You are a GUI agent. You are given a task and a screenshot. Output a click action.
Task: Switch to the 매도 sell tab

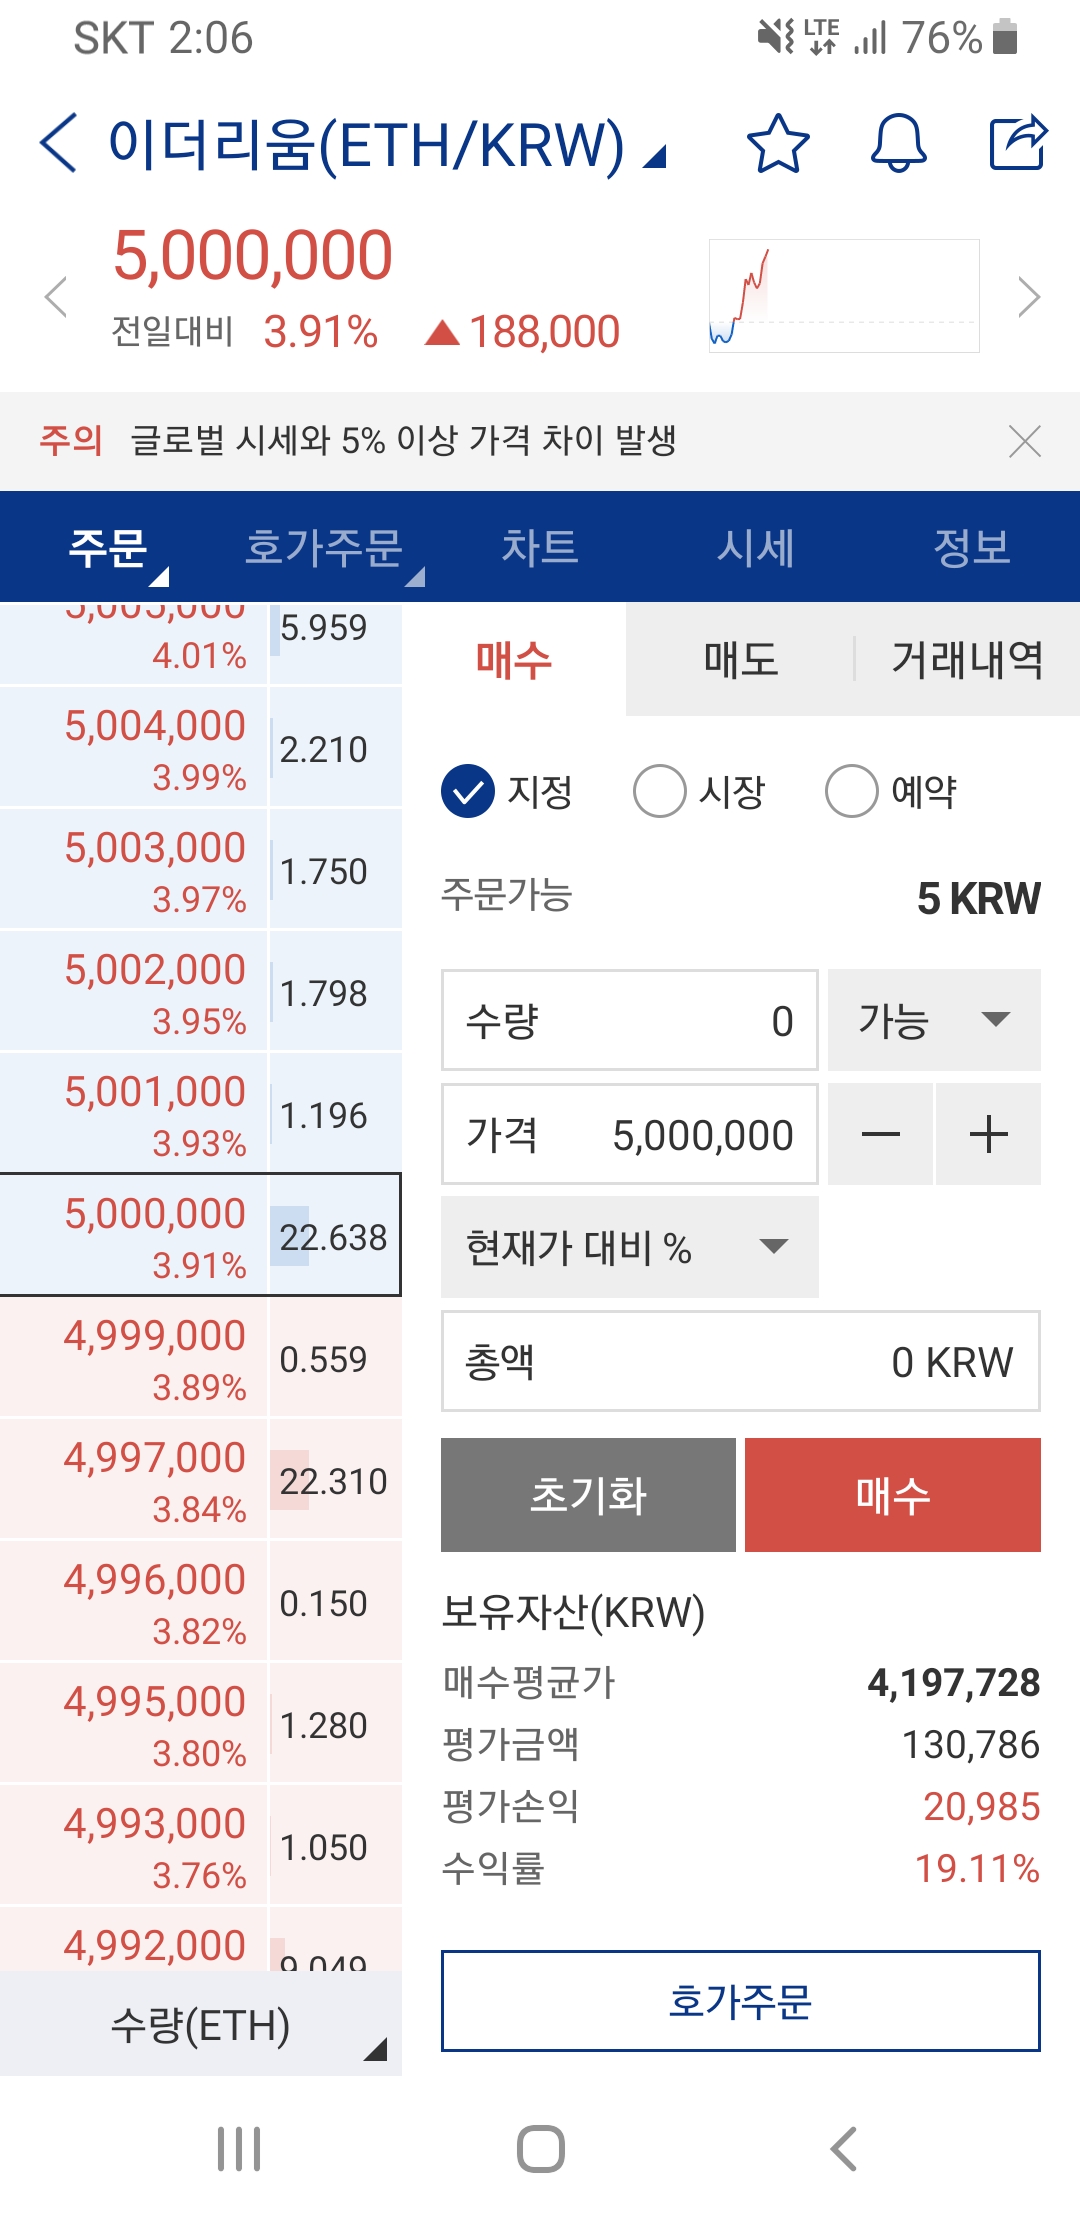pyautogui.click(x=740, y=660)
